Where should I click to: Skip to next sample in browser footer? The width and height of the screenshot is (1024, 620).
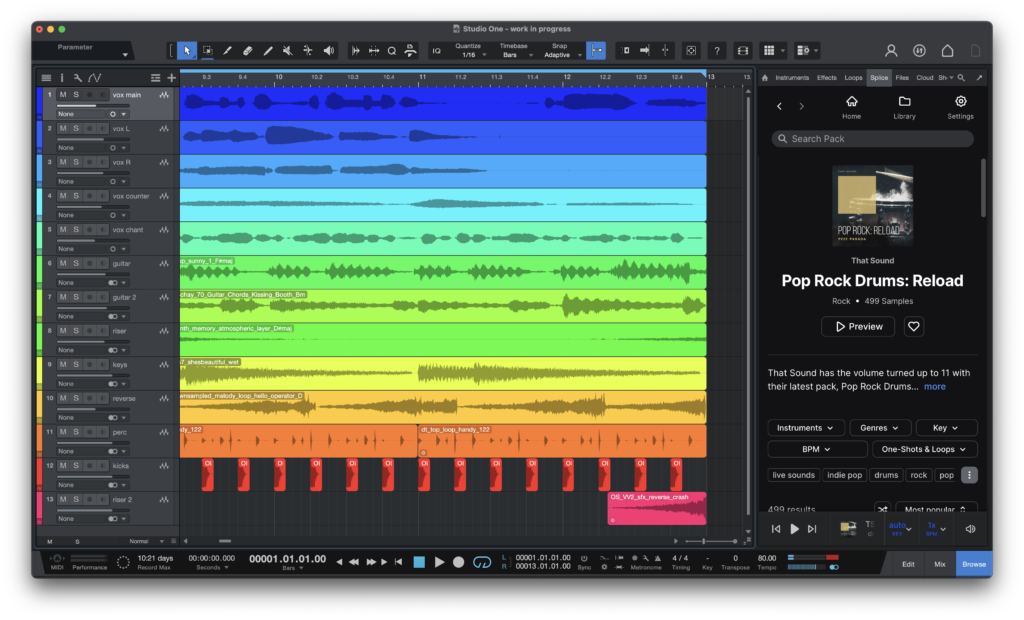click(812, 529)
